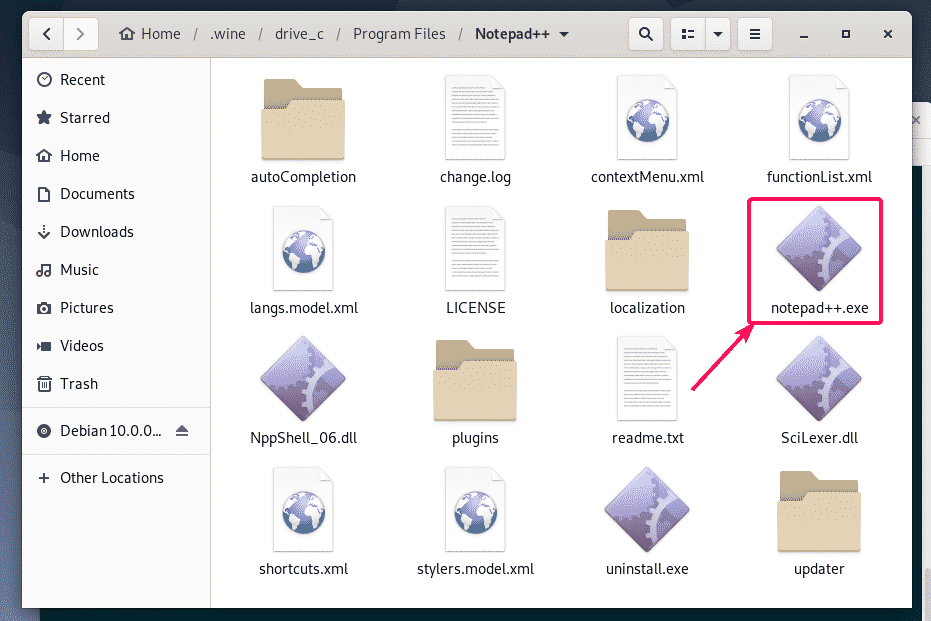Toggle list view button in header
Image resolution: width=931 pixels, height=621 pixels.
688,34
